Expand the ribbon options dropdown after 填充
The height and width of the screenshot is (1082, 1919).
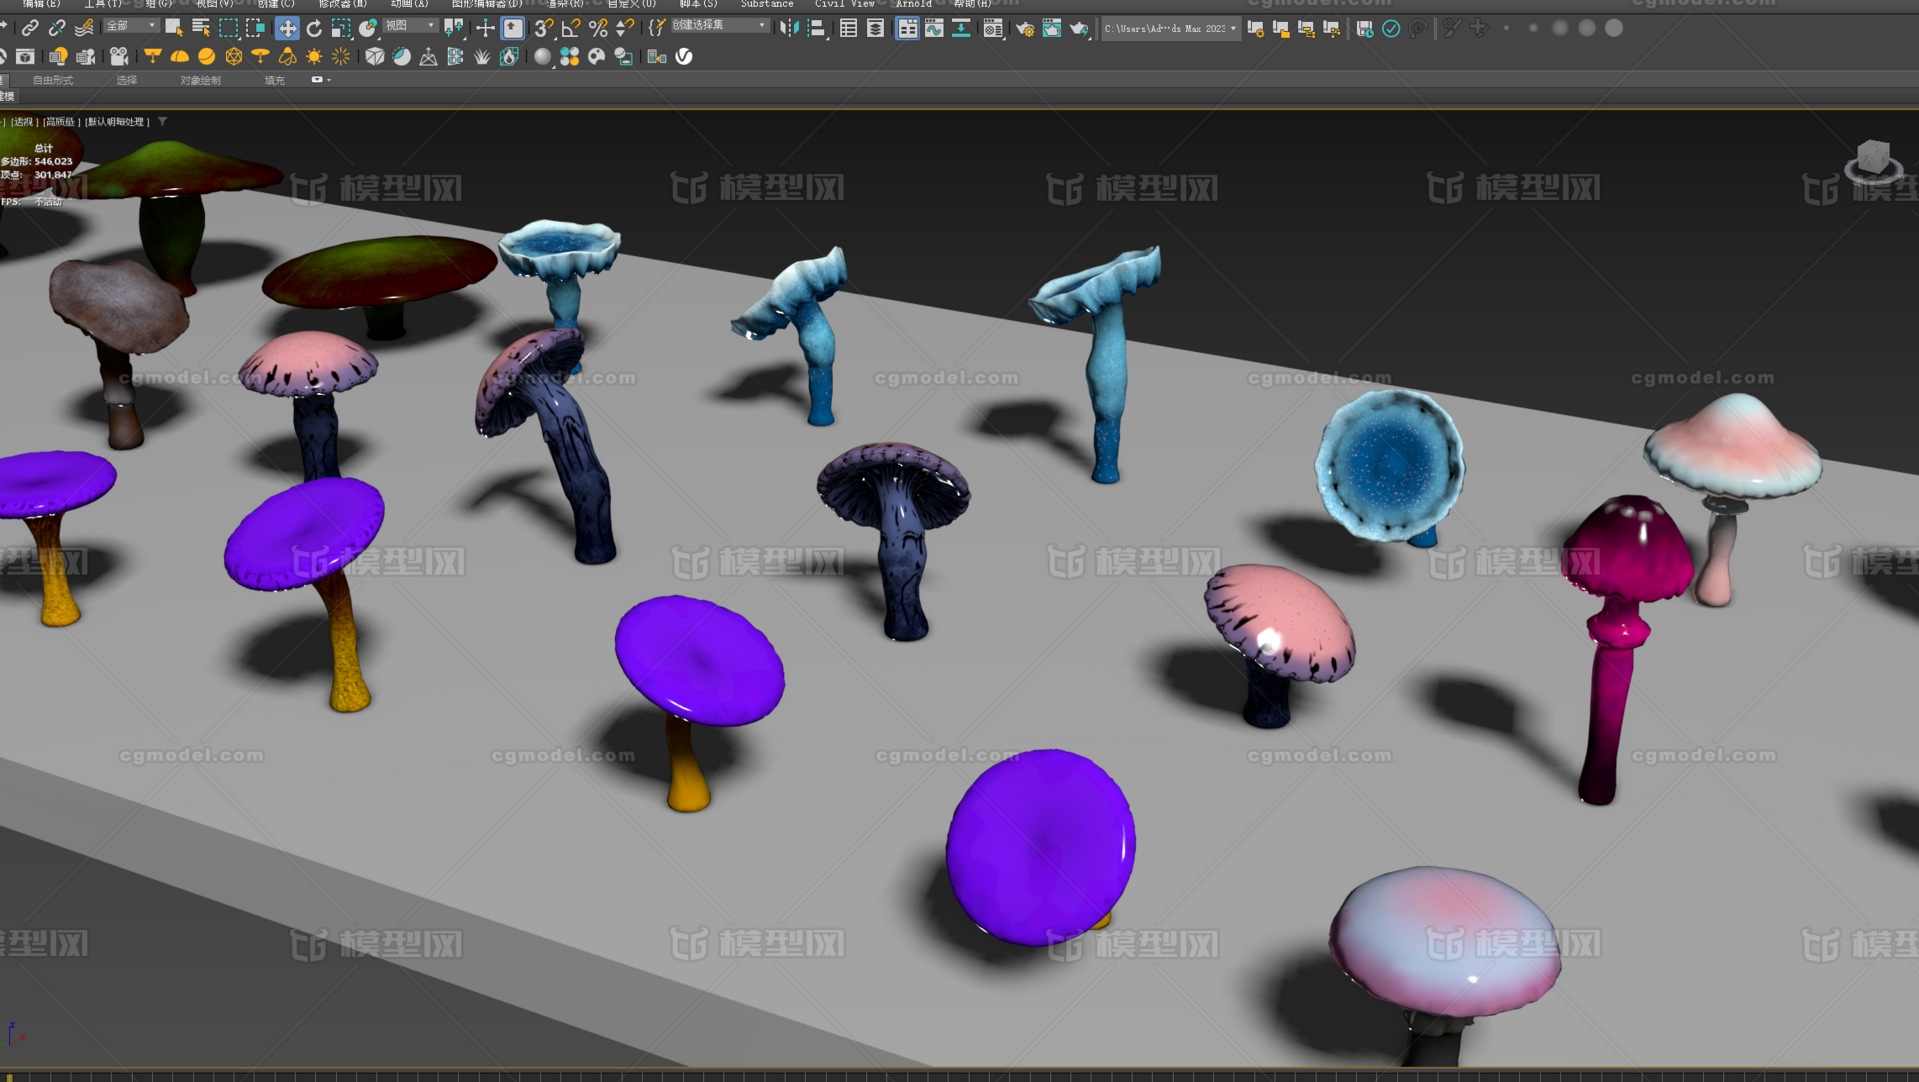coord(321,80)
